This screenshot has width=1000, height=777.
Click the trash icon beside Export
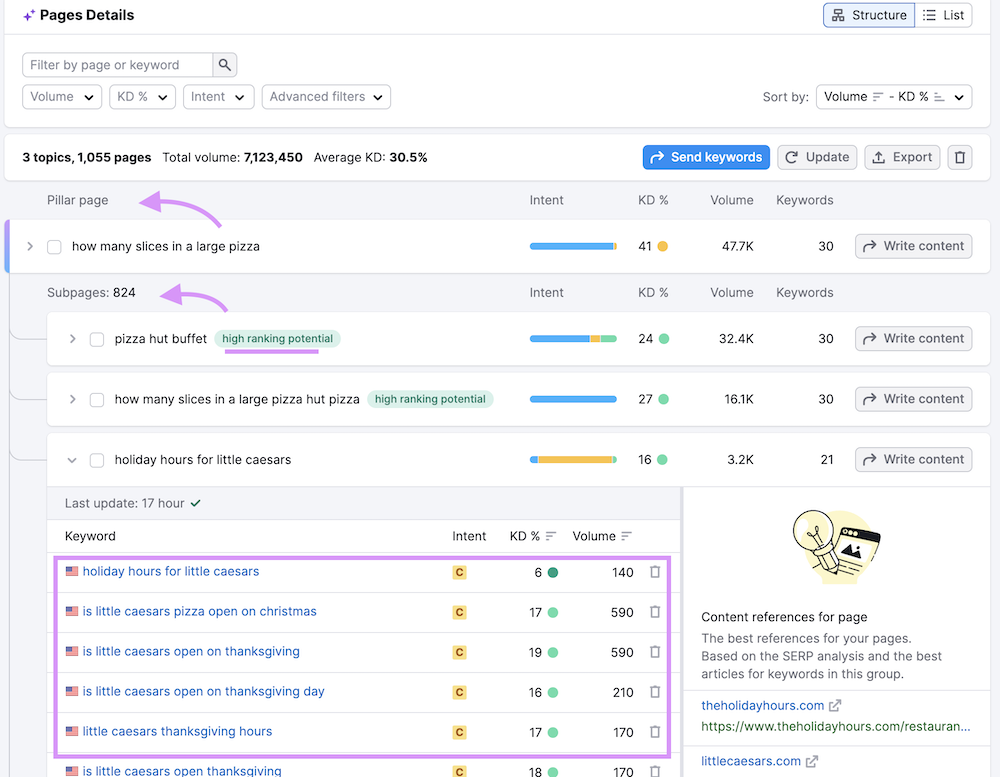pos(960,157)
